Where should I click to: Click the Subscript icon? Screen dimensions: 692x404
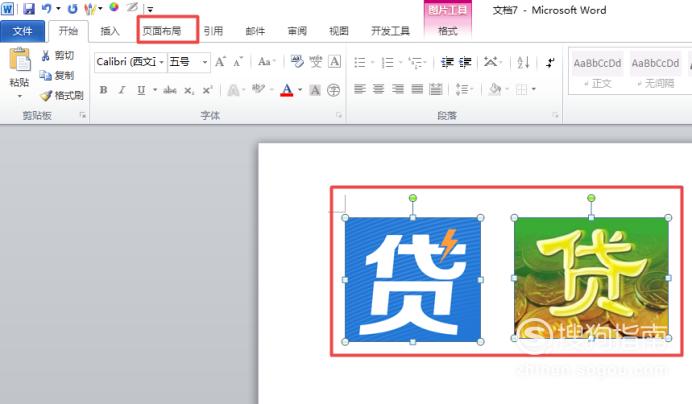pyautogui.click(x=189, y=90)
